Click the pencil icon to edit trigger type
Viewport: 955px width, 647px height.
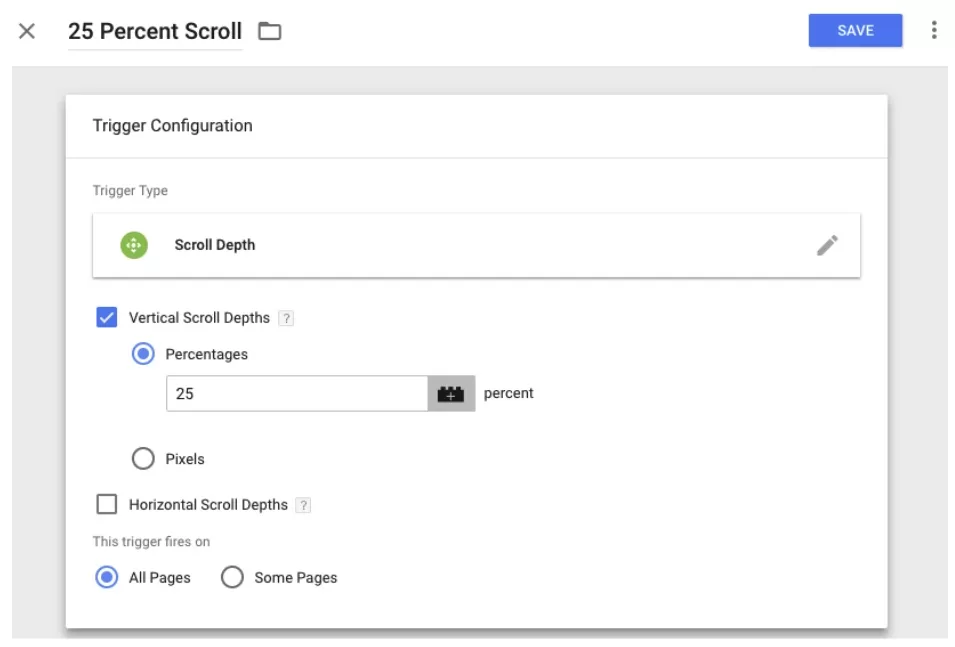coord(827,244)
